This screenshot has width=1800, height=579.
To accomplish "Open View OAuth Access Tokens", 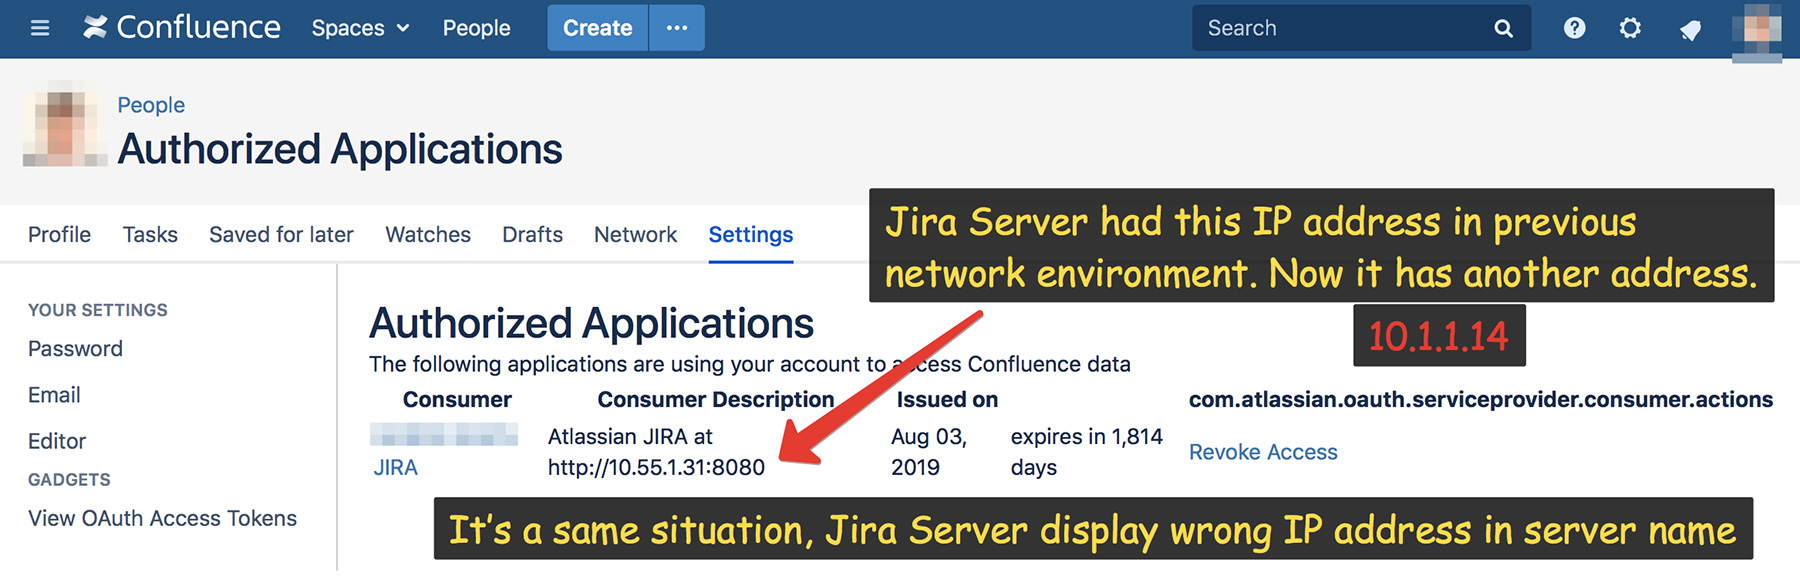I will click(162, 518).
